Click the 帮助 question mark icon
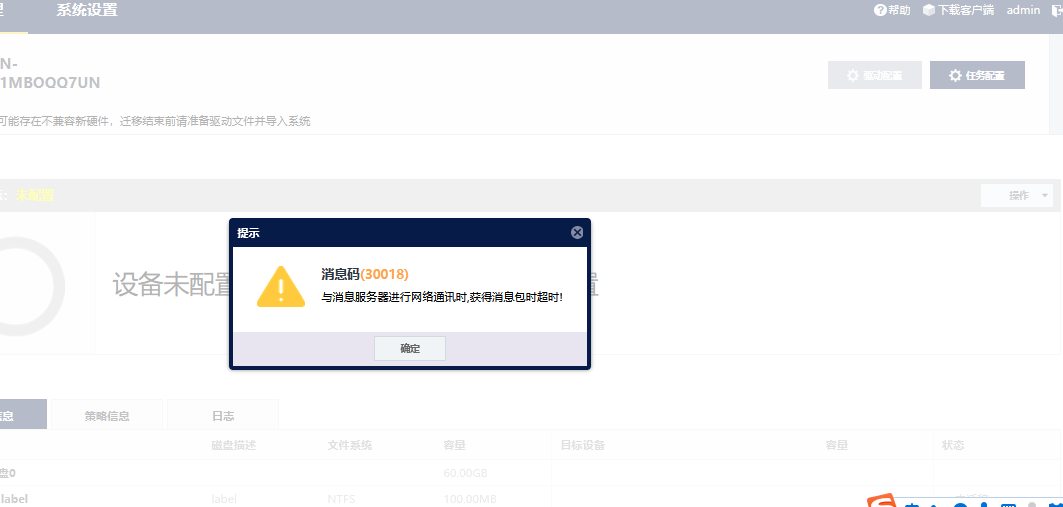This screenshot has width=1063, height=507. coord(880,10)
